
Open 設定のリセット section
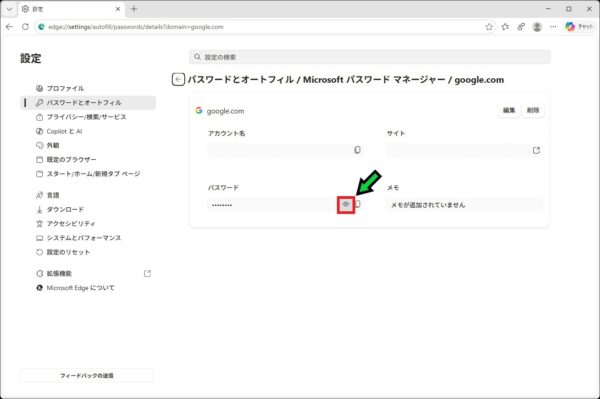click(88, 252)
